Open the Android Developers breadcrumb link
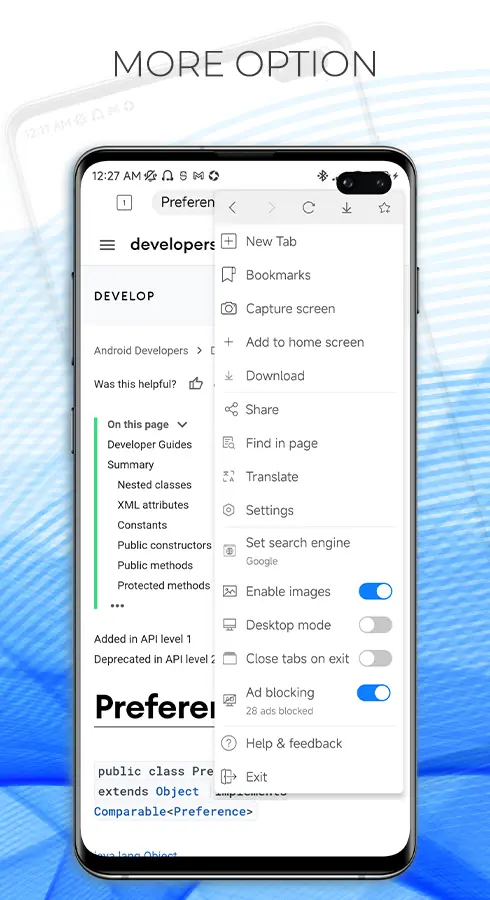Image resolution: width=490 pixels, height=900 pixels. click(x=141, y=351)
